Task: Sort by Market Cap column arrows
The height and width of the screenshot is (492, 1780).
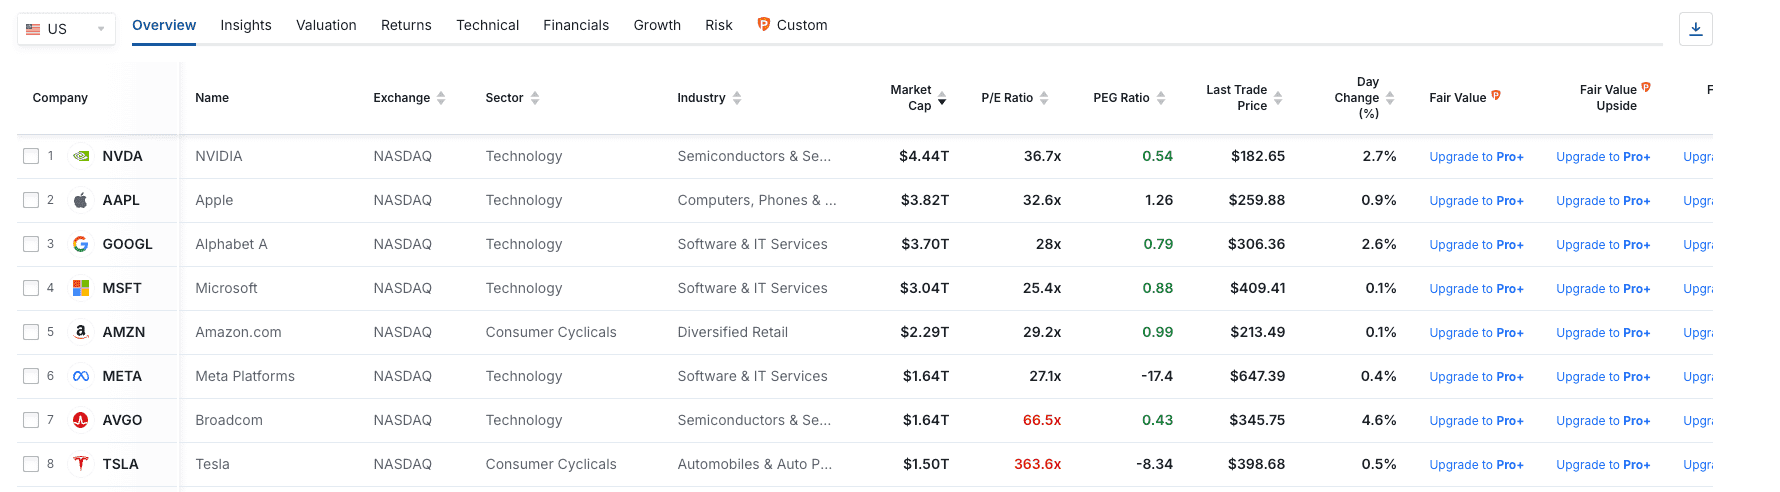Action: (941, 98)
